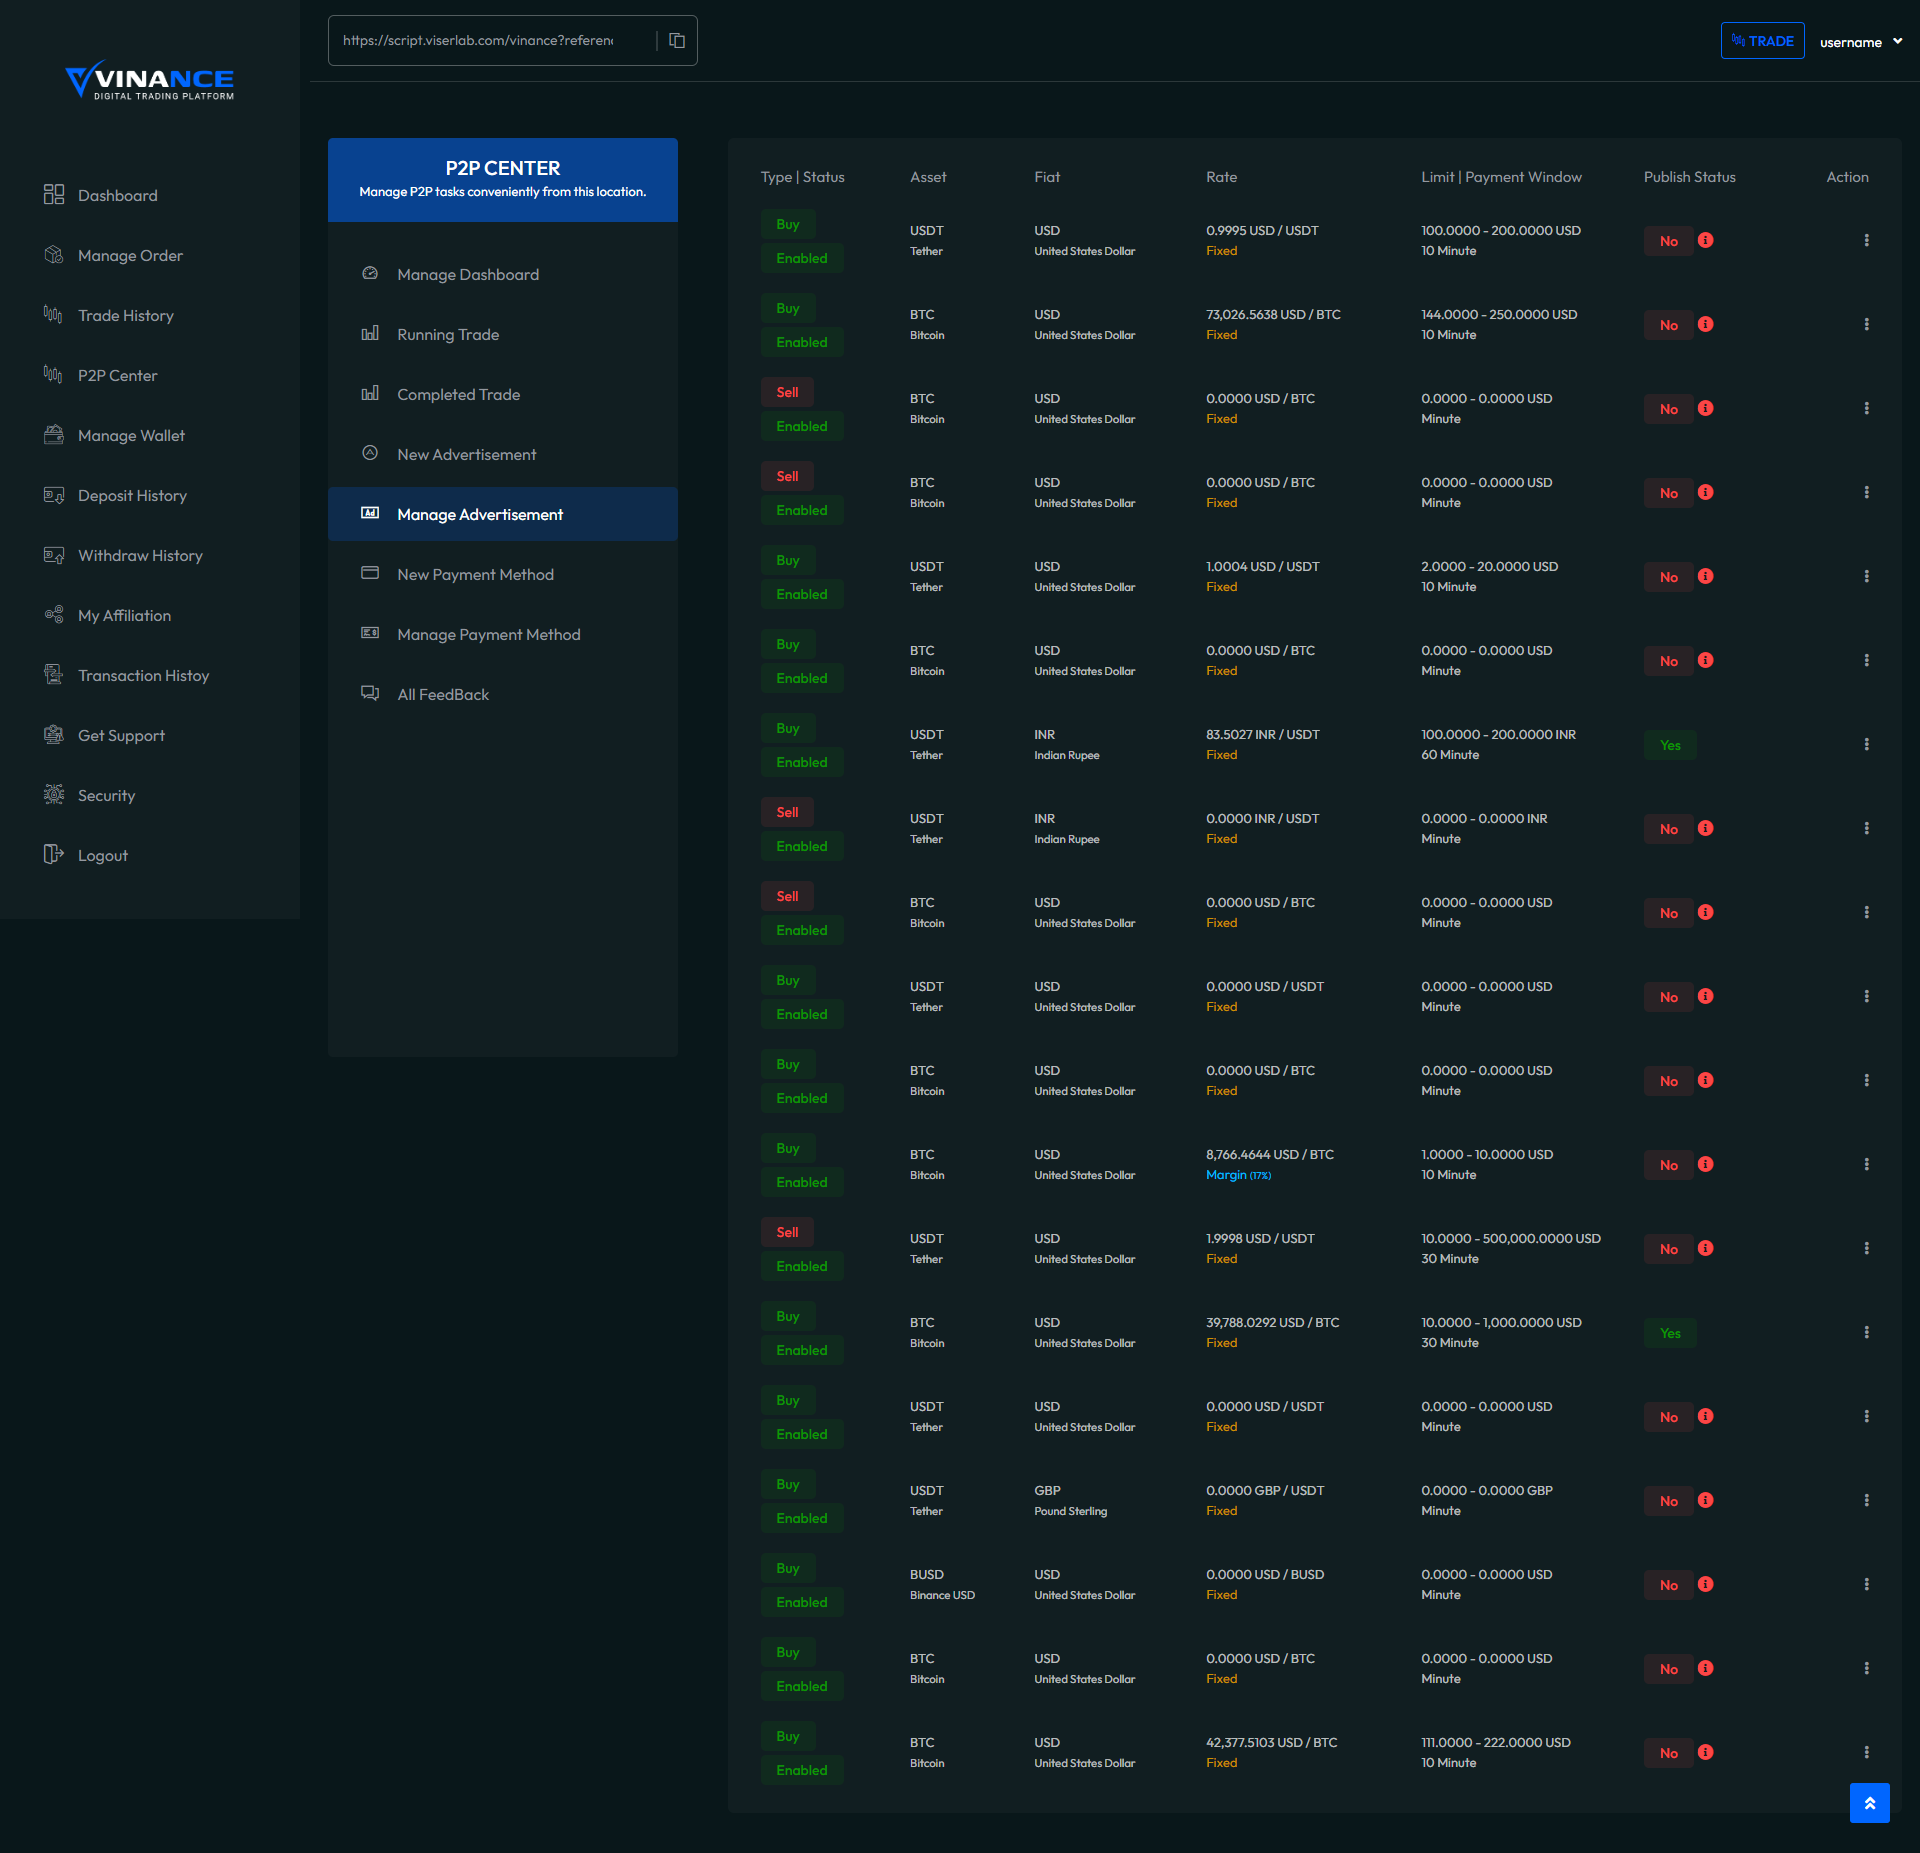The width and height of the screenshot is (1920, 1853).
Task: Click the scroll-to-top arrow button
Action: click(x=1869, y=1802)
